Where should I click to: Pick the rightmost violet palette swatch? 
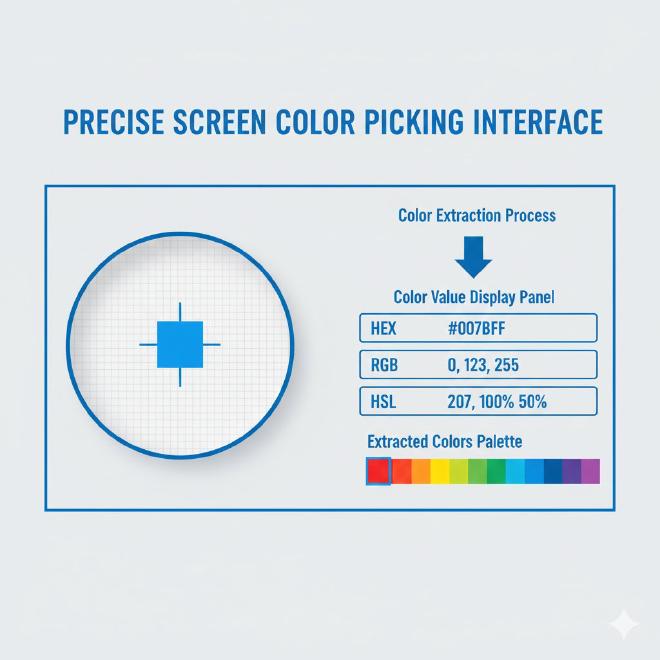(x=590, y=471)
